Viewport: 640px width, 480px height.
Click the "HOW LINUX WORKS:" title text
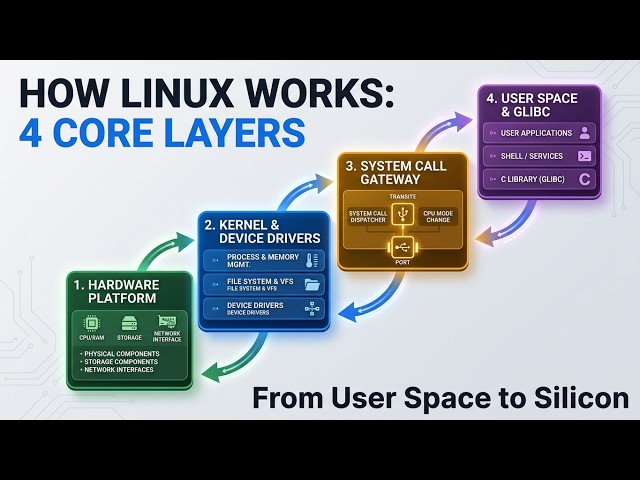pyautogui.click(x=207, y=93)
